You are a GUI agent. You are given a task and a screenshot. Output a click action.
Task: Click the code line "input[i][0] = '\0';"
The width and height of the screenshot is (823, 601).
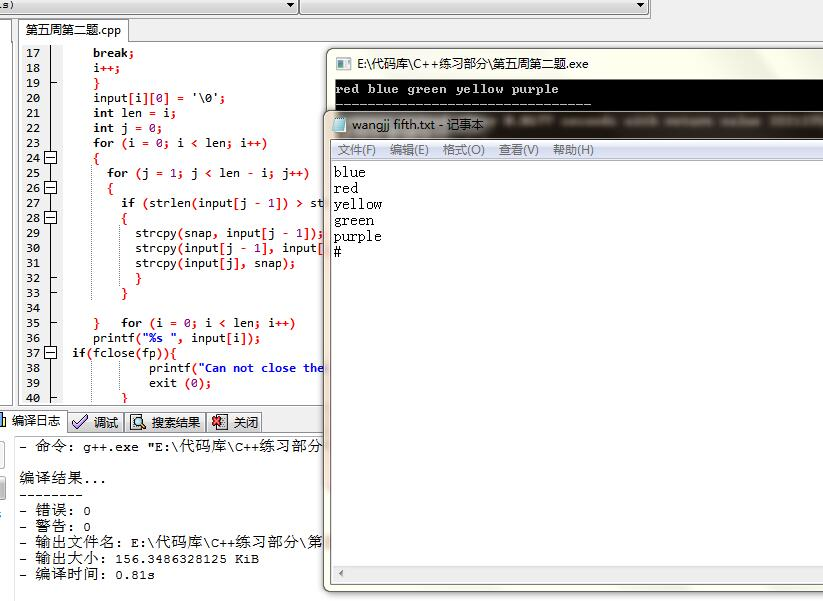pyautogui.click(x=159, y=98)
